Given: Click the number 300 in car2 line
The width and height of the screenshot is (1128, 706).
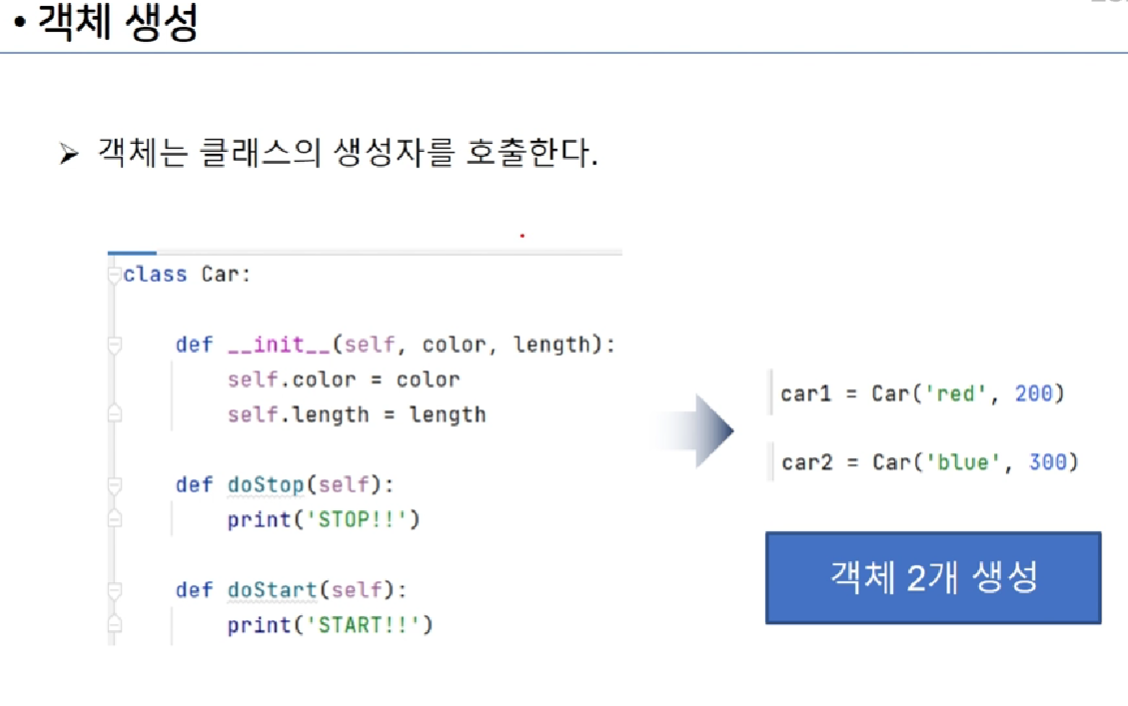Looking at the screenshot, I should click(x=1048, y=462).
